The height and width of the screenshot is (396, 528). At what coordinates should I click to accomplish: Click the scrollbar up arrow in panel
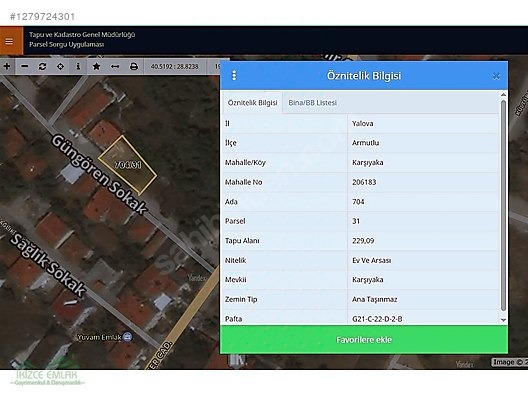tap(503, 95)
